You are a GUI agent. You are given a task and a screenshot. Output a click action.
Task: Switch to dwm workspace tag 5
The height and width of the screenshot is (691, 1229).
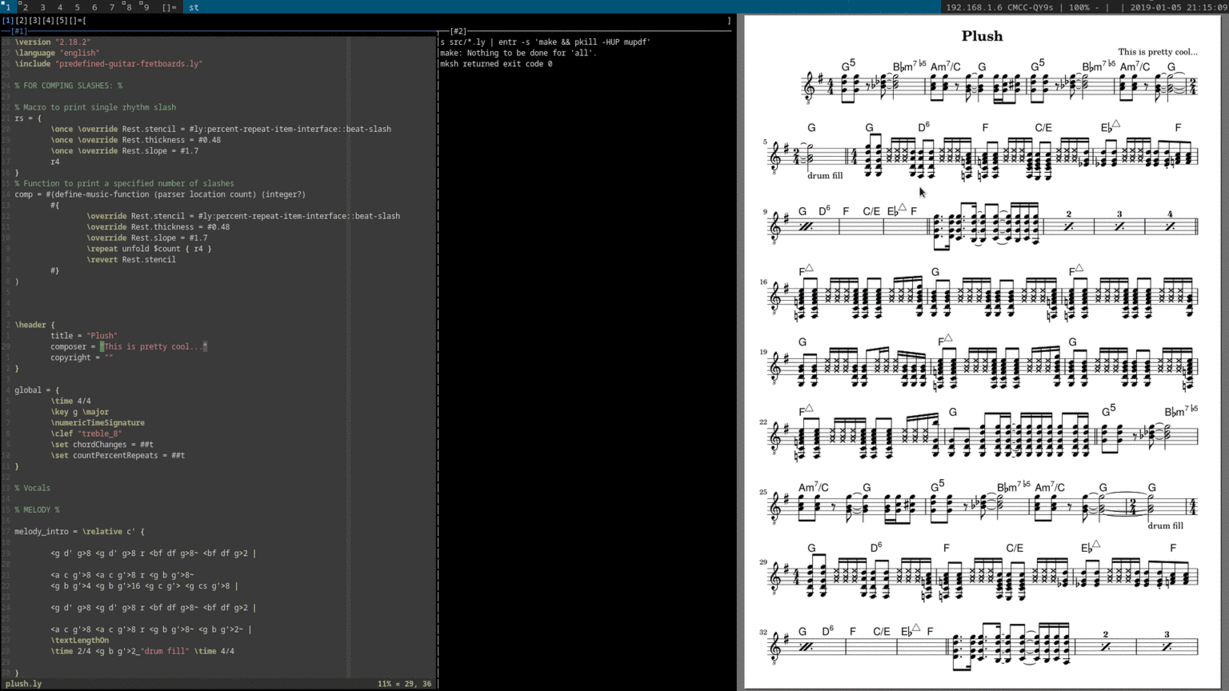coord(77,7)
